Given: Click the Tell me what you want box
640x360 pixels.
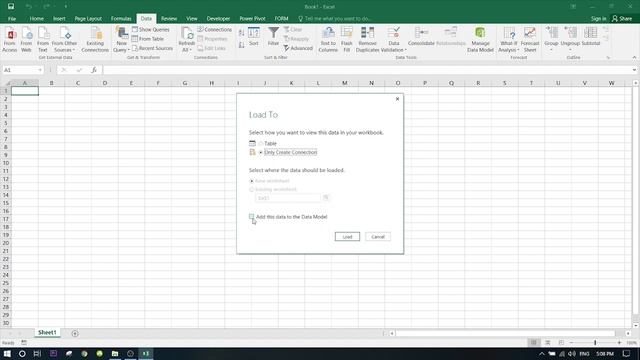Looking at the screenshot, I should click(x=335, y=18).
